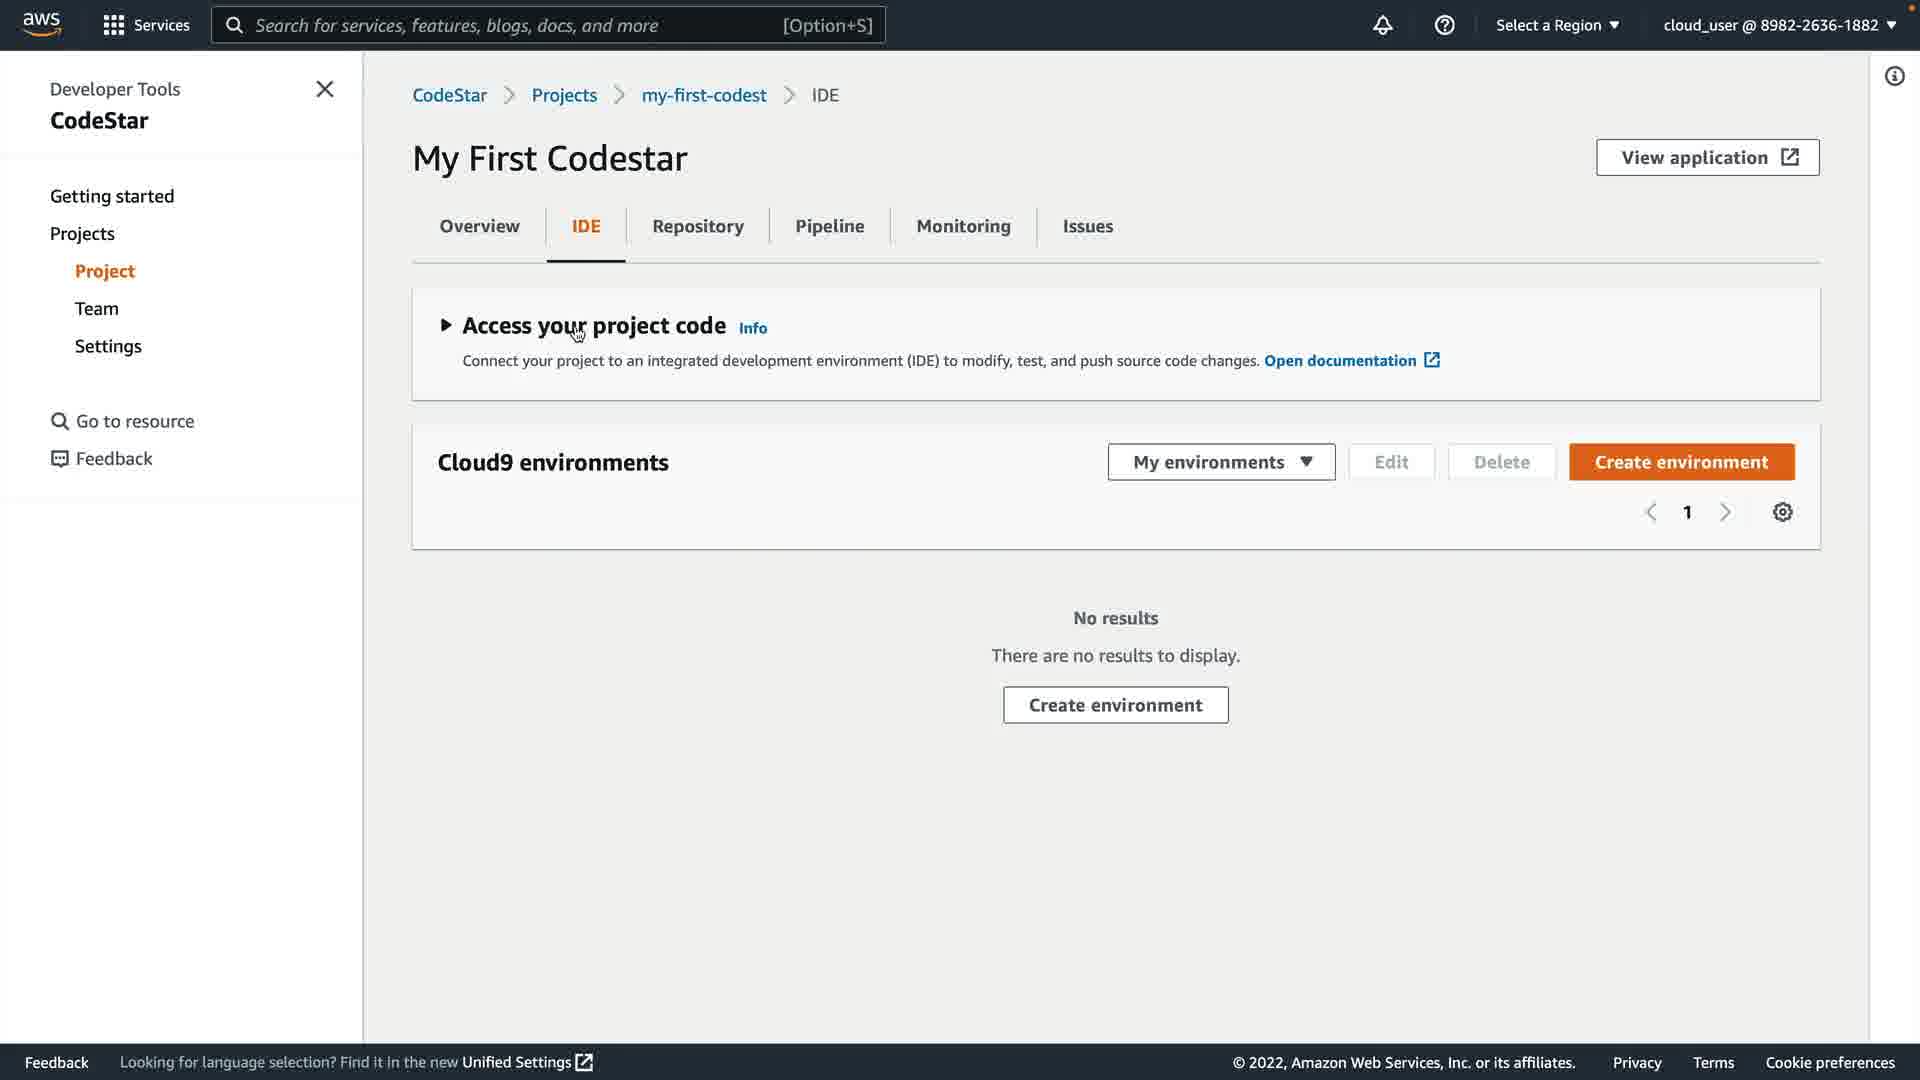Open the Select a Region dropdown

tap(1557, 25)
